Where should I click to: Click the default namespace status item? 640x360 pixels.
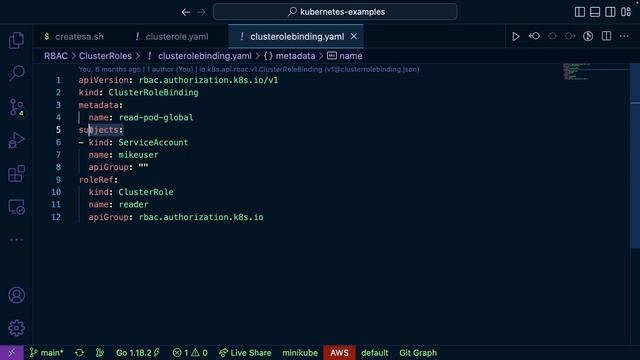374,353
